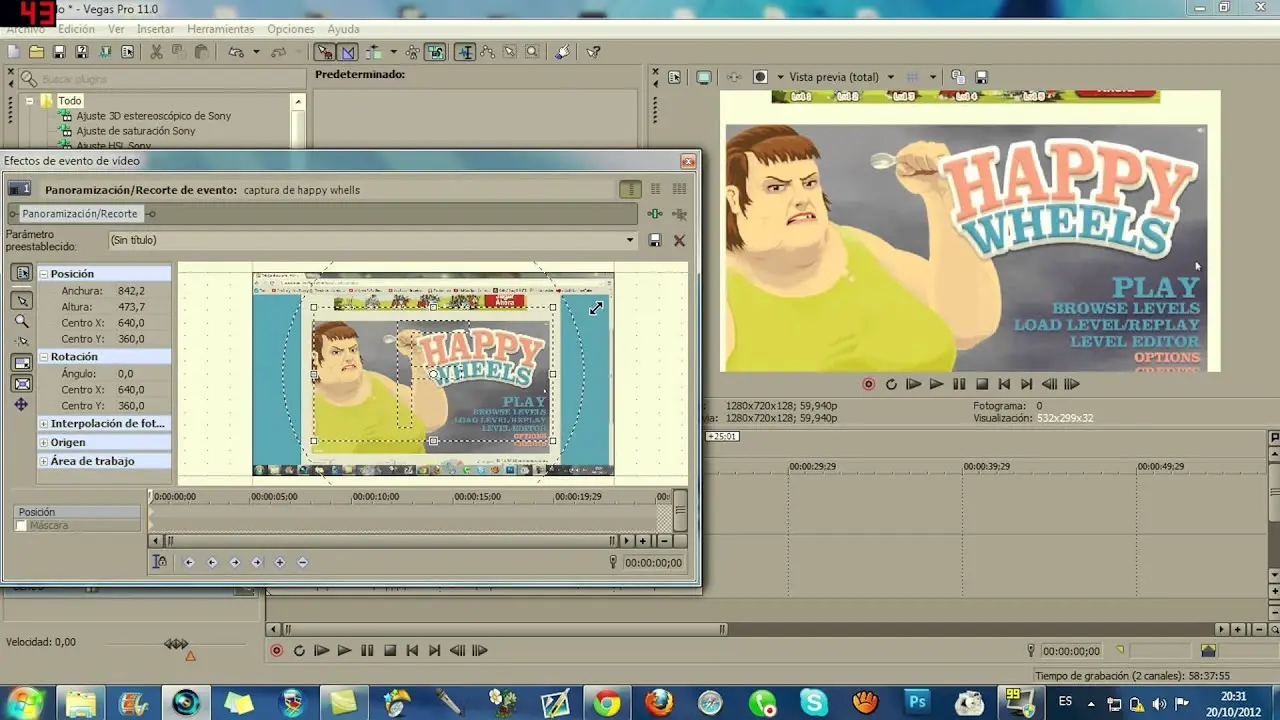The width and height of the screenshot is (1280, 720).
Task: Delete preset with the red X icon
Action: tap(679, 240)
